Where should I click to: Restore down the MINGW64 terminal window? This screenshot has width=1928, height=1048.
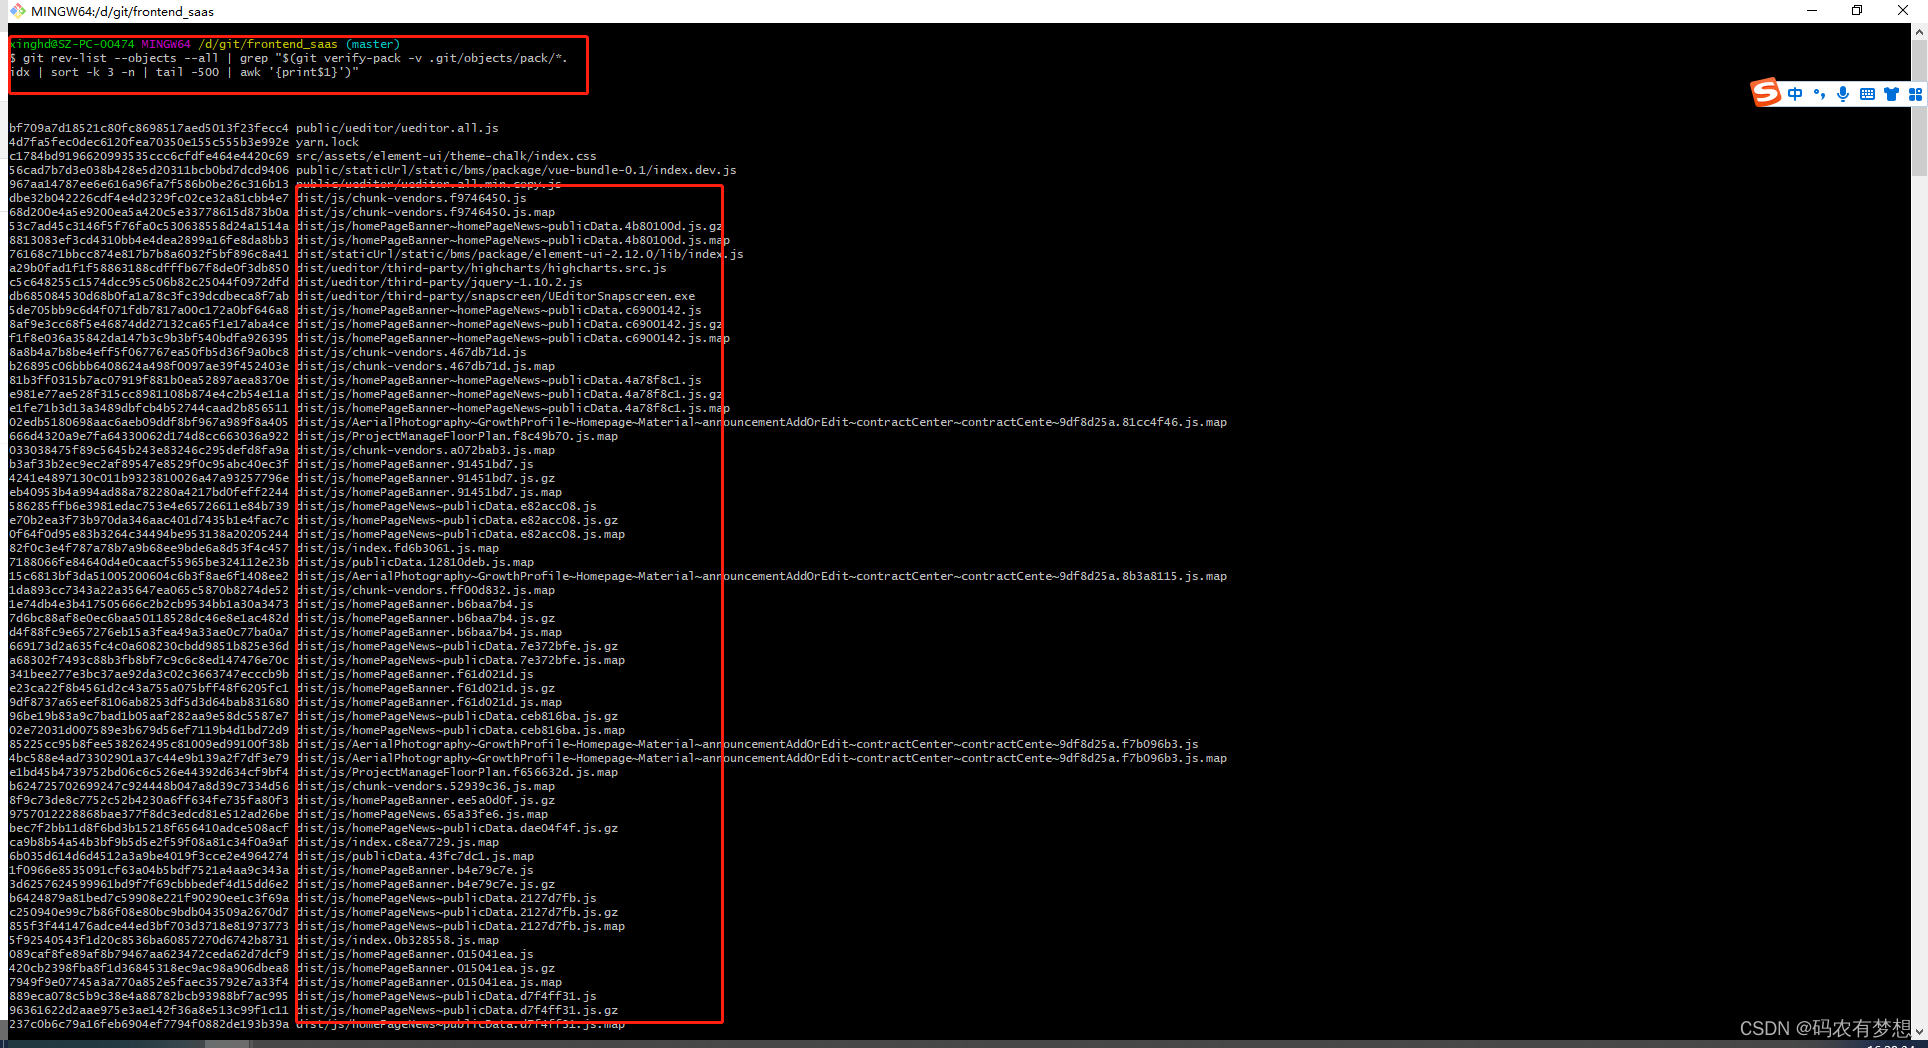pyautogui.click(x=1857, y=11)
